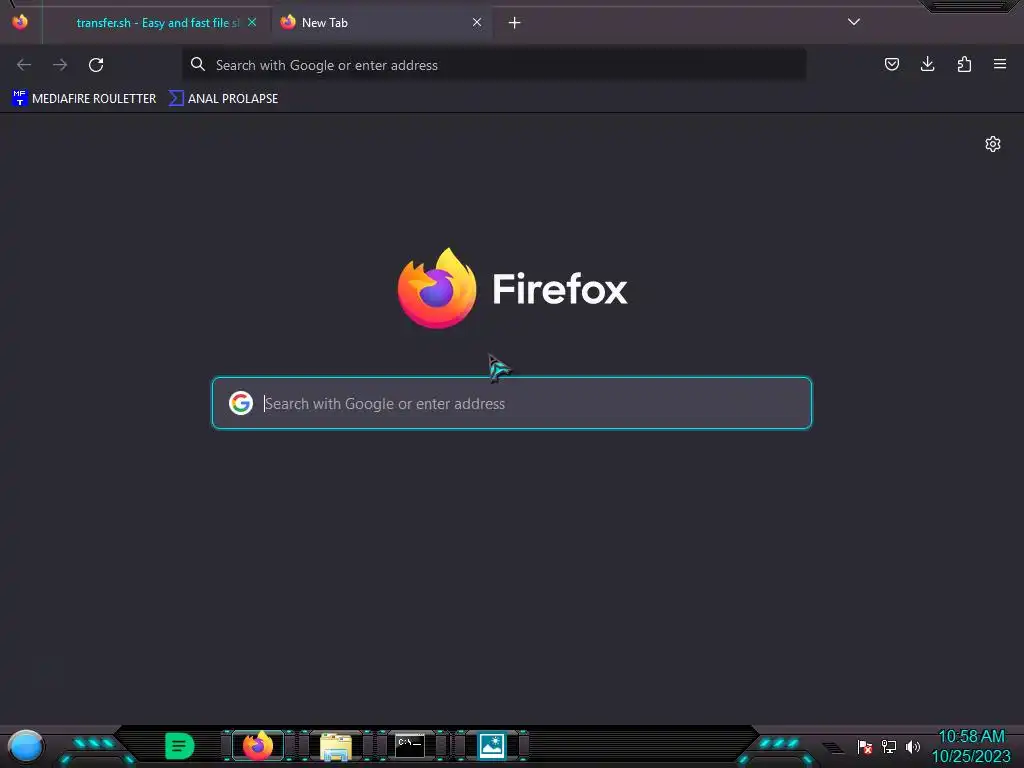1024x768 pixels.
Task: Open a new tab with plus button
Action: point(515,23)
